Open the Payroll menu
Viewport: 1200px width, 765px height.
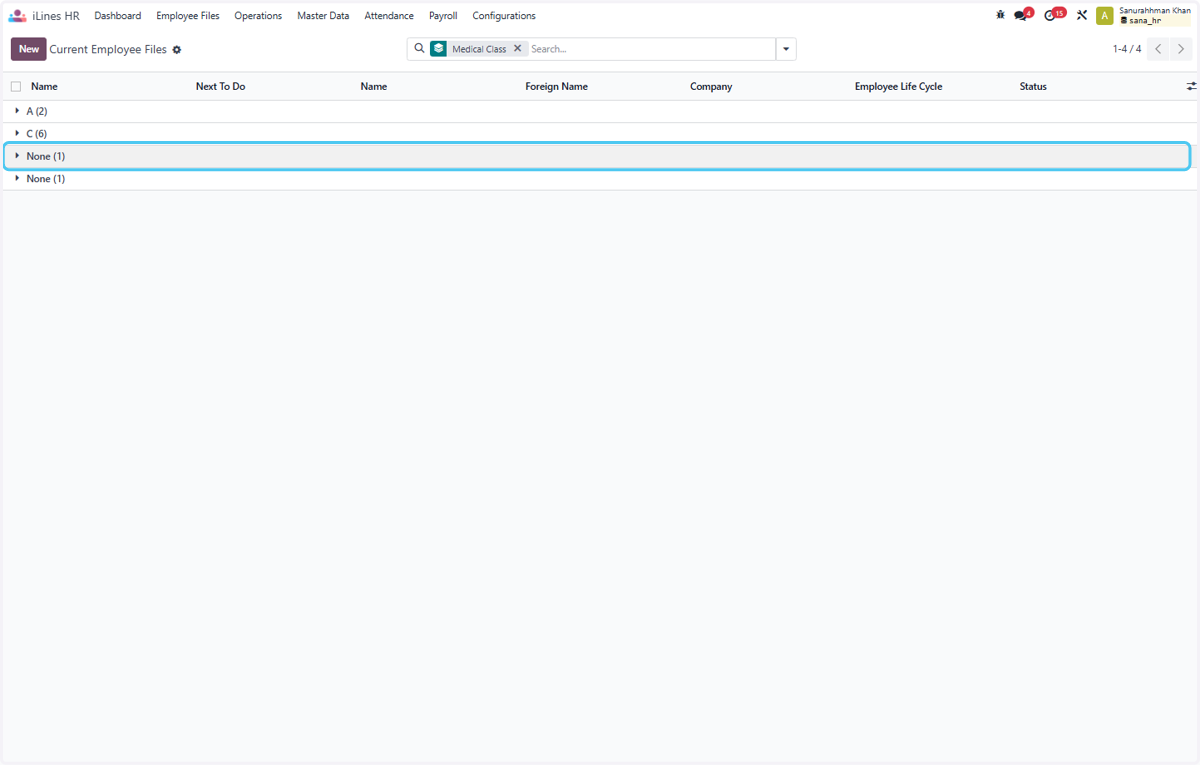443,16
